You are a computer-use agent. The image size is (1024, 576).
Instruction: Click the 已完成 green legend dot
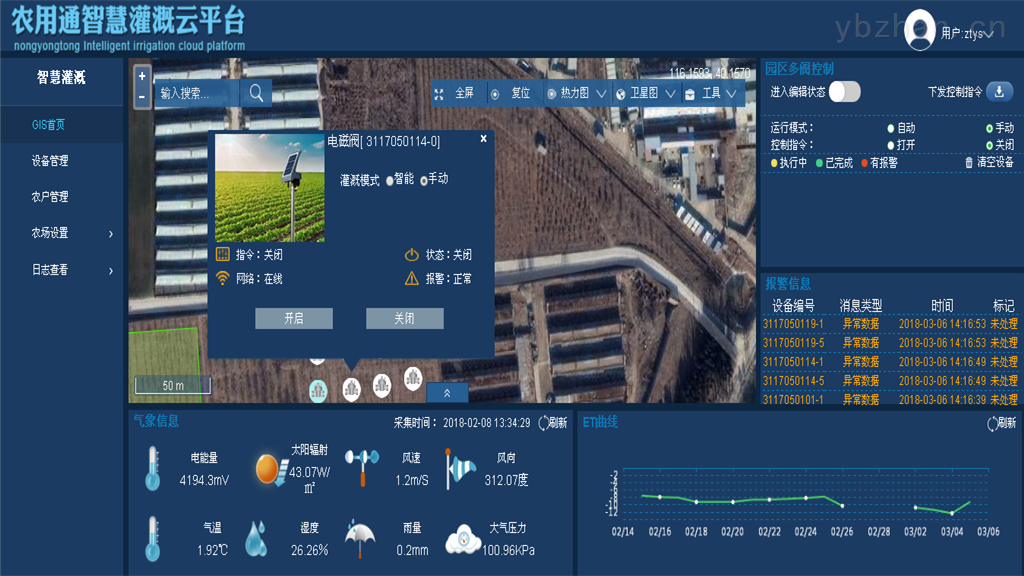pos(819,163)
